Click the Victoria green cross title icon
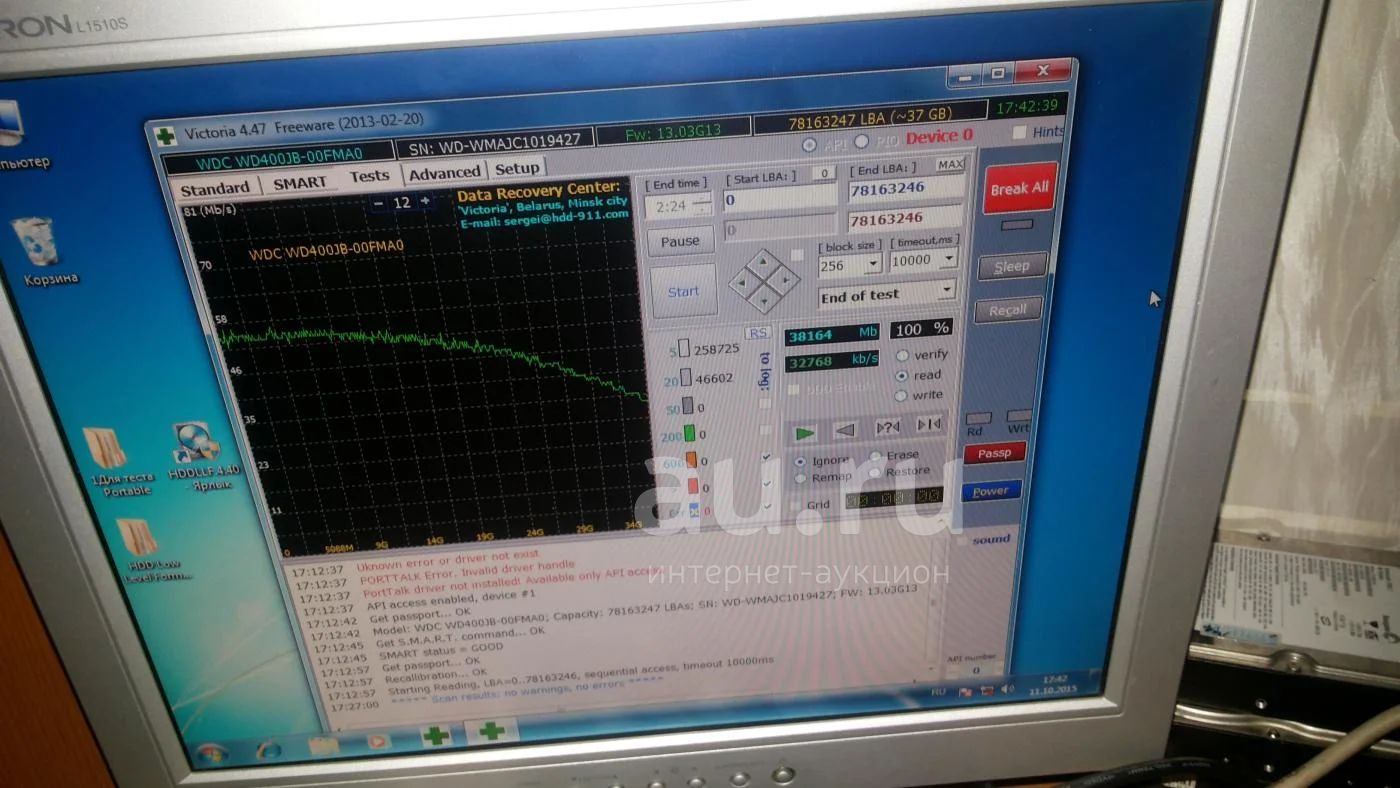The width and height of the screenshot is (1400, 788). point(165,137)
